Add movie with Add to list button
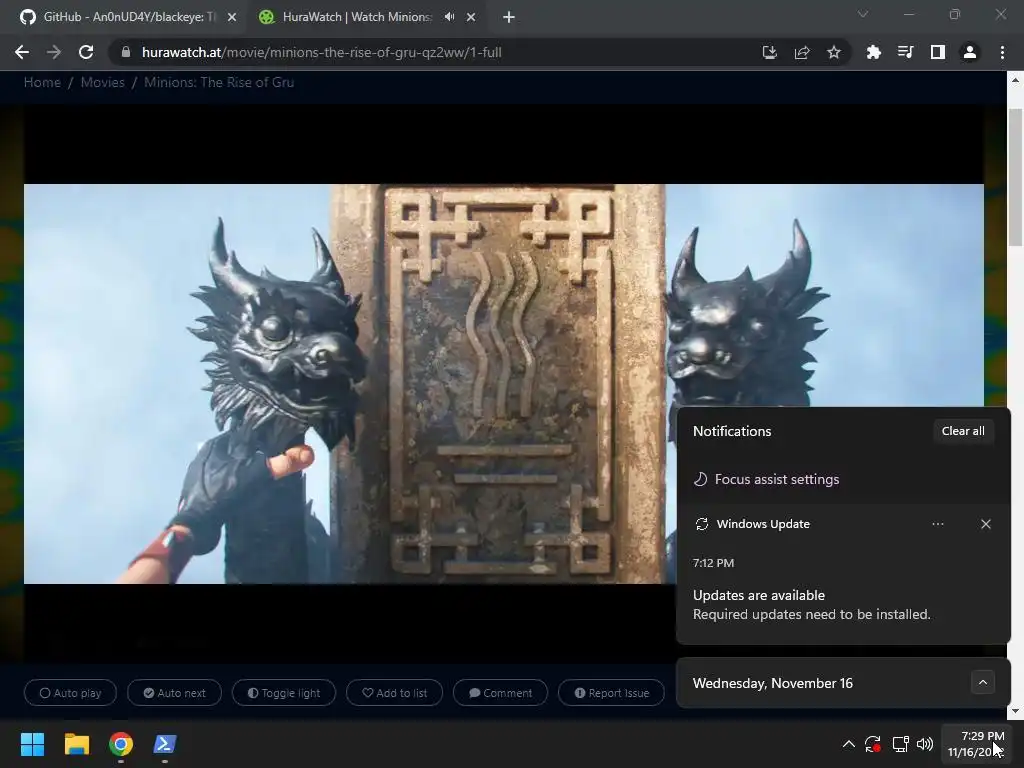This screenshot has width=1024, height=768. click(x=394, y=693)
